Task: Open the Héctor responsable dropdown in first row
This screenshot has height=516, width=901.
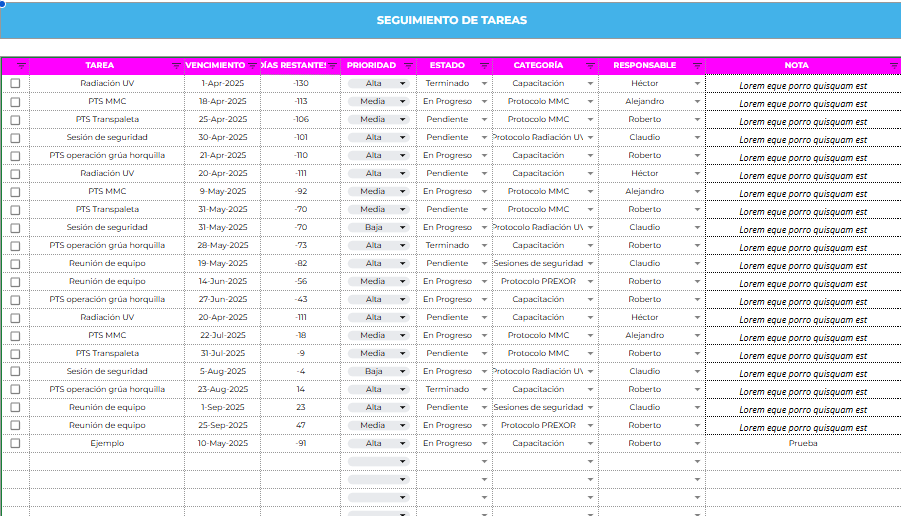Action: (x=697, y=84)
